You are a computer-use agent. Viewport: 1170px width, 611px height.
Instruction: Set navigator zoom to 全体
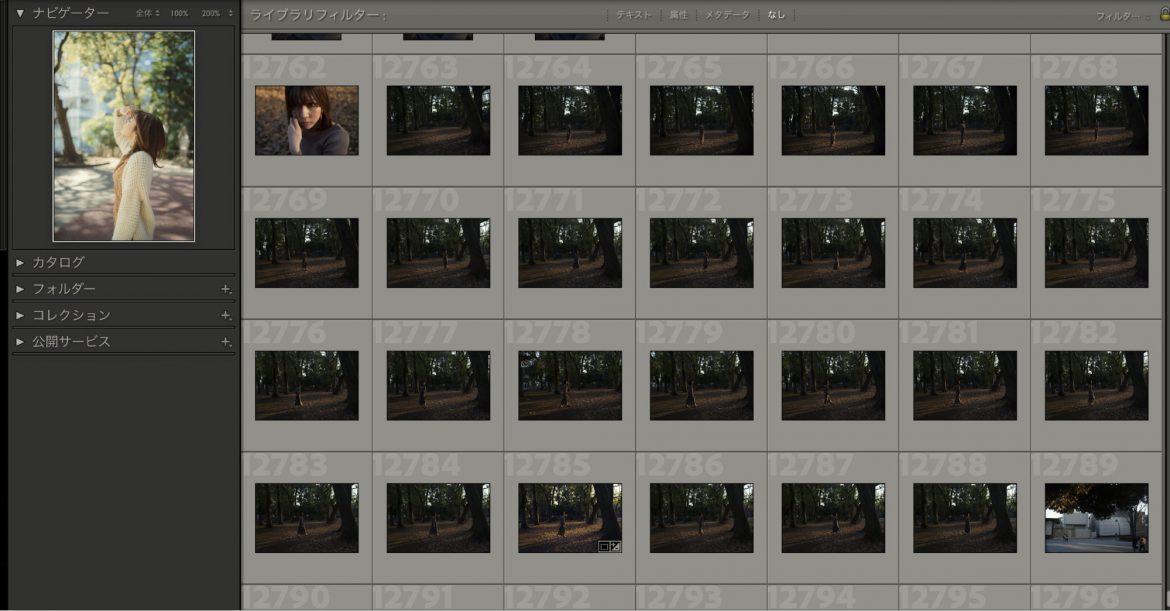pos(144,13)
